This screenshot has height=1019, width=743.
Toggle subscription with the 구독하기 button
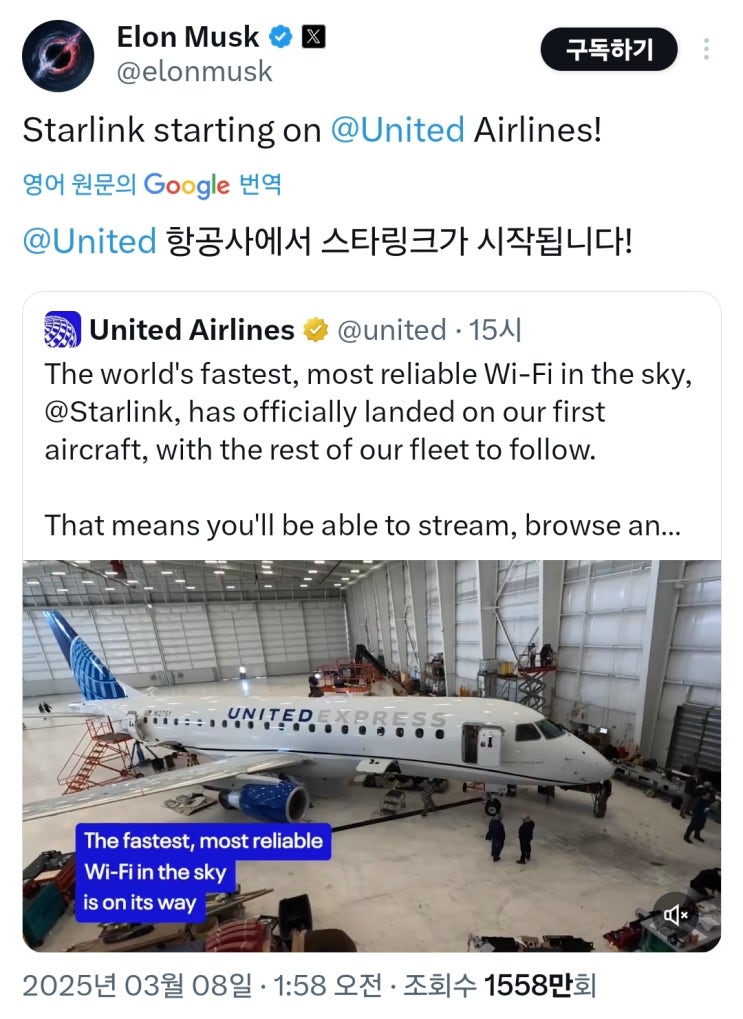610,49
